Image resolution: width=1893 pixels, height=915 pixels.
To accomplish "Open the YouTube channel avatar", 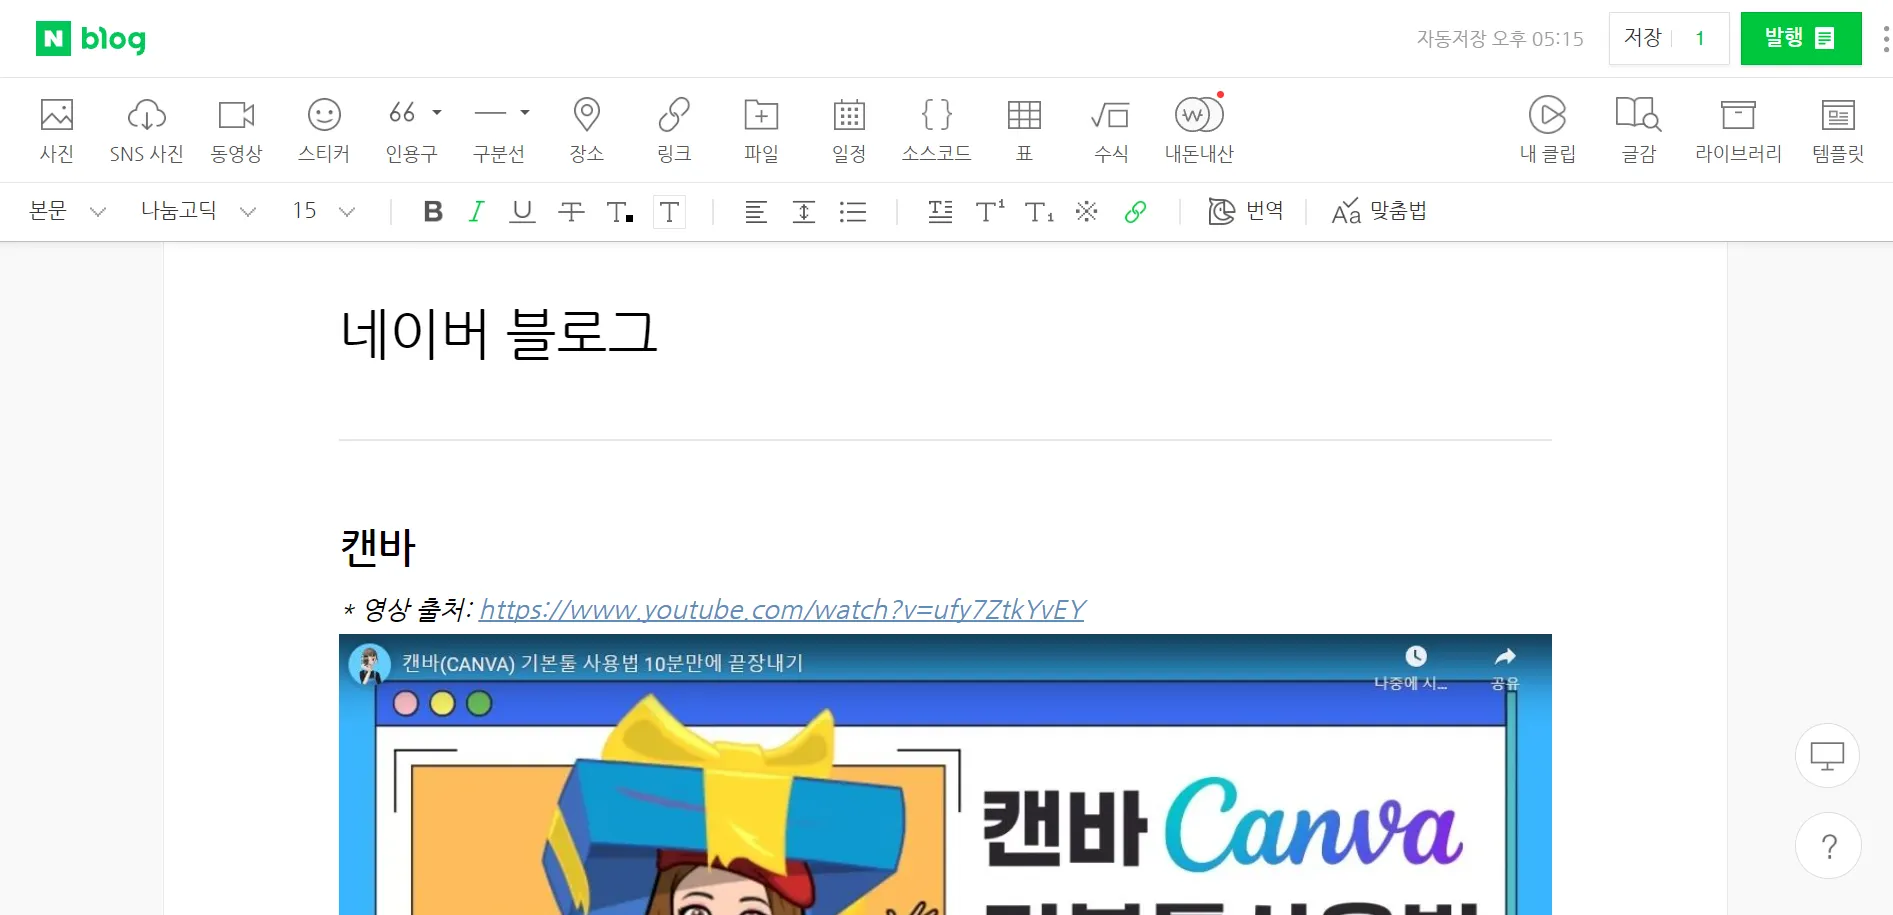I will (369, 664).
